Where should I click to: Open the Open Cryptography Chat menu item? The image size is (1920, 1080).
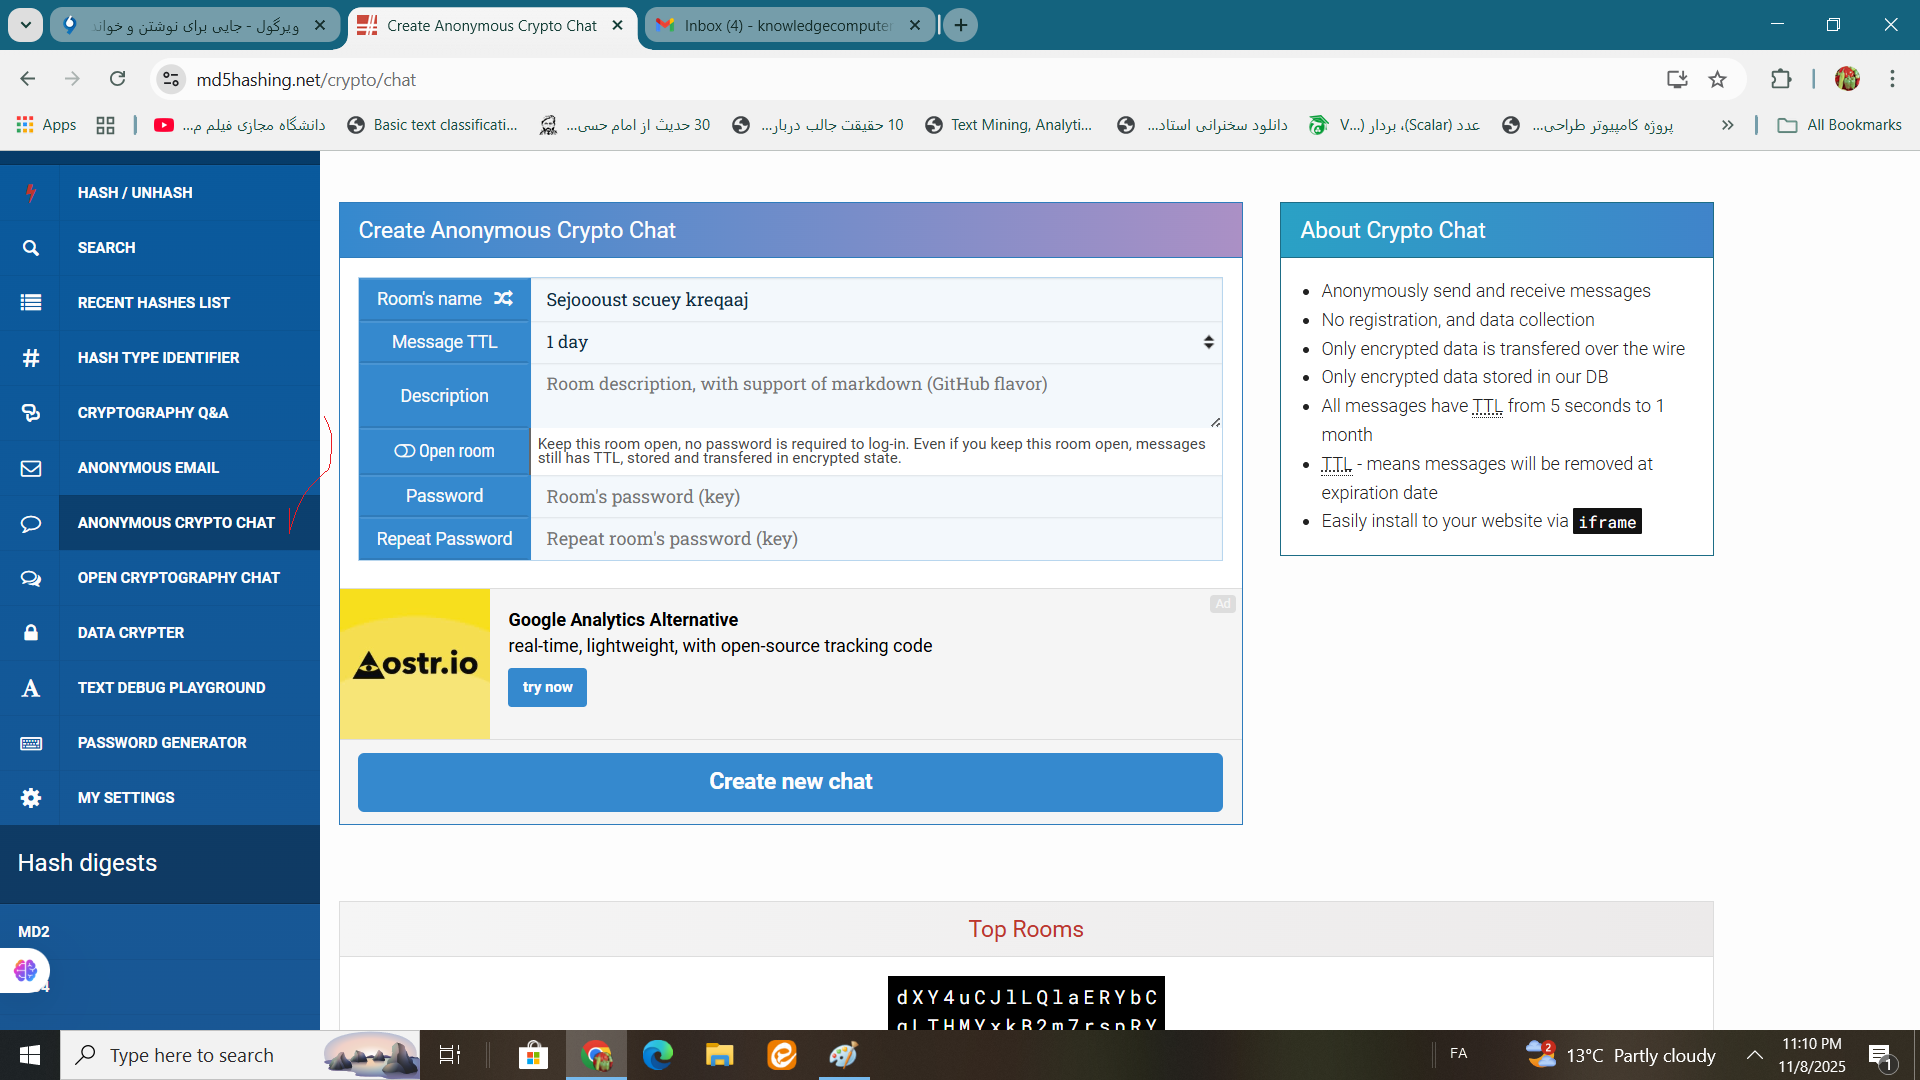pyautogui.click(x=179, y=578)
